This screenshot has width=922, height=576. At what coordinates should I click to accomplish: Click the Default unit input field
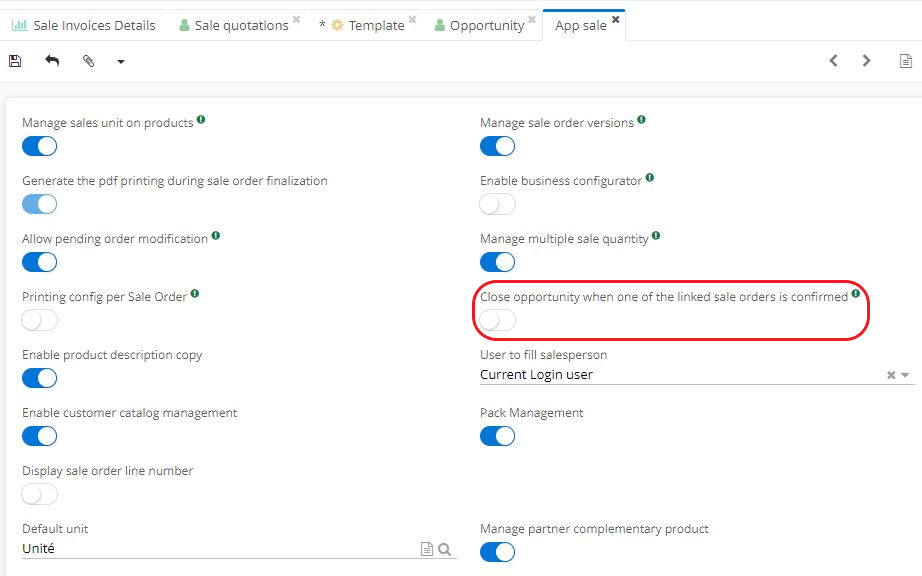215,549
